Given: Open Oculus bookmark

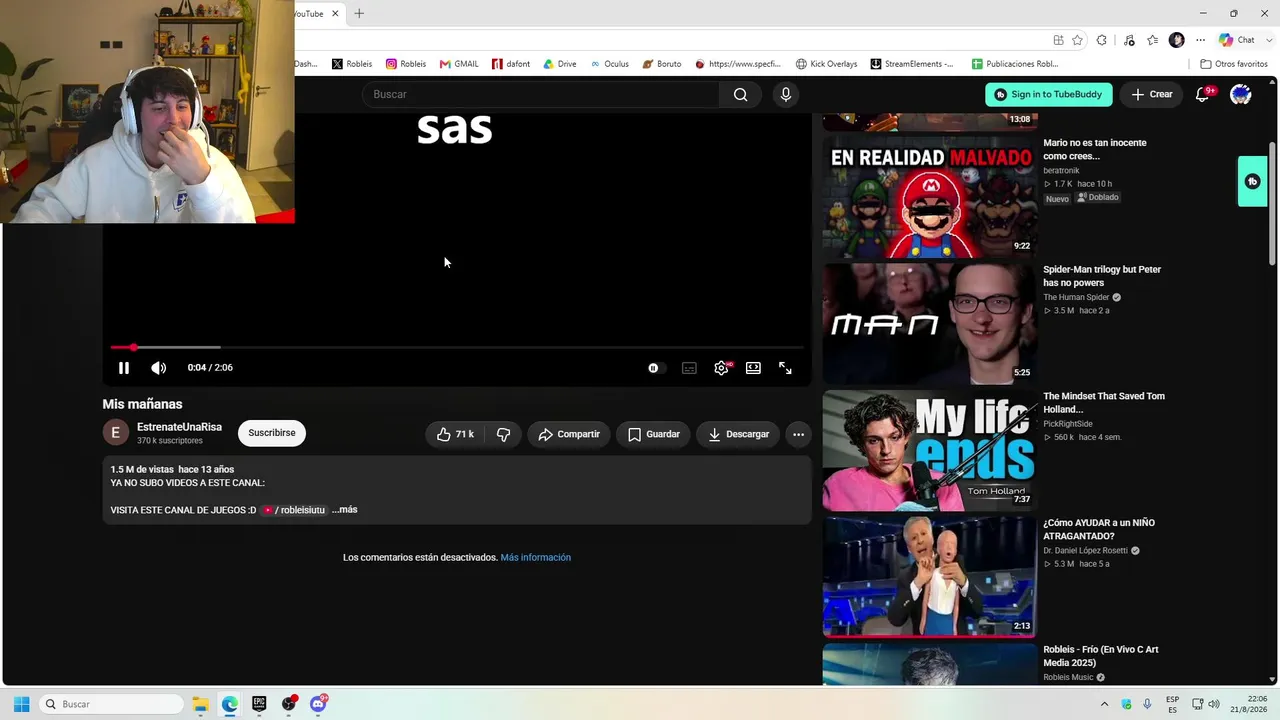Looking at the screenshot, I should (610, 64).
